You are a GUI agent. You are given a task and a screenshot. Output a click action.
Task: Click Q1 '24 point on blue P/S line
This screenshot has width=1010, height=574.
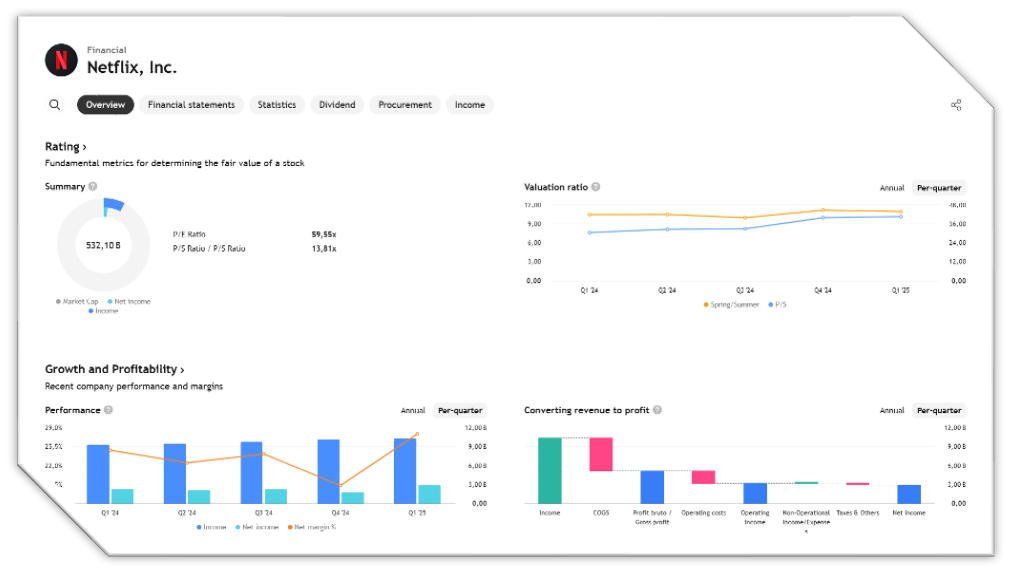(x=589, y=233)
